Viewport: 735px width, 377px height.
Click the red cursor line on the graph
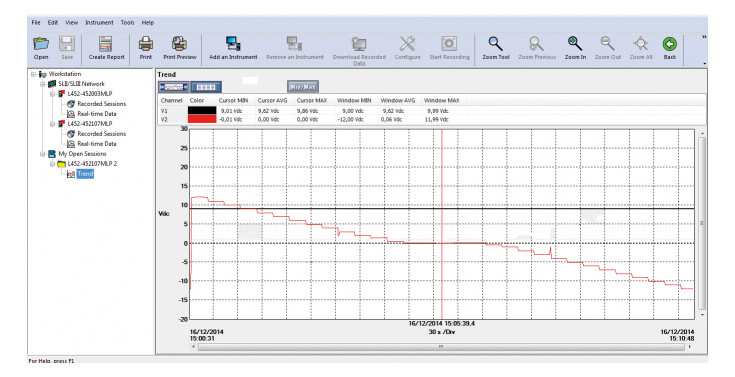[x=442, y=224]
